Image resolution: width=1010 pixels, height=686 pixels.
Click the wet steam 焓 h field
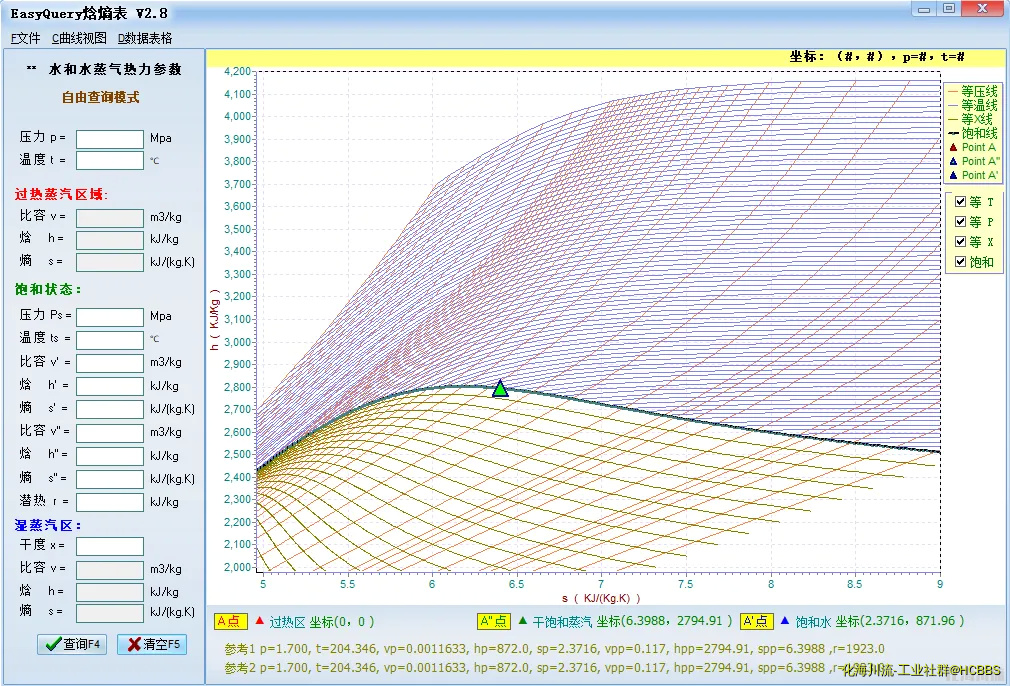(x=110, y=592)
